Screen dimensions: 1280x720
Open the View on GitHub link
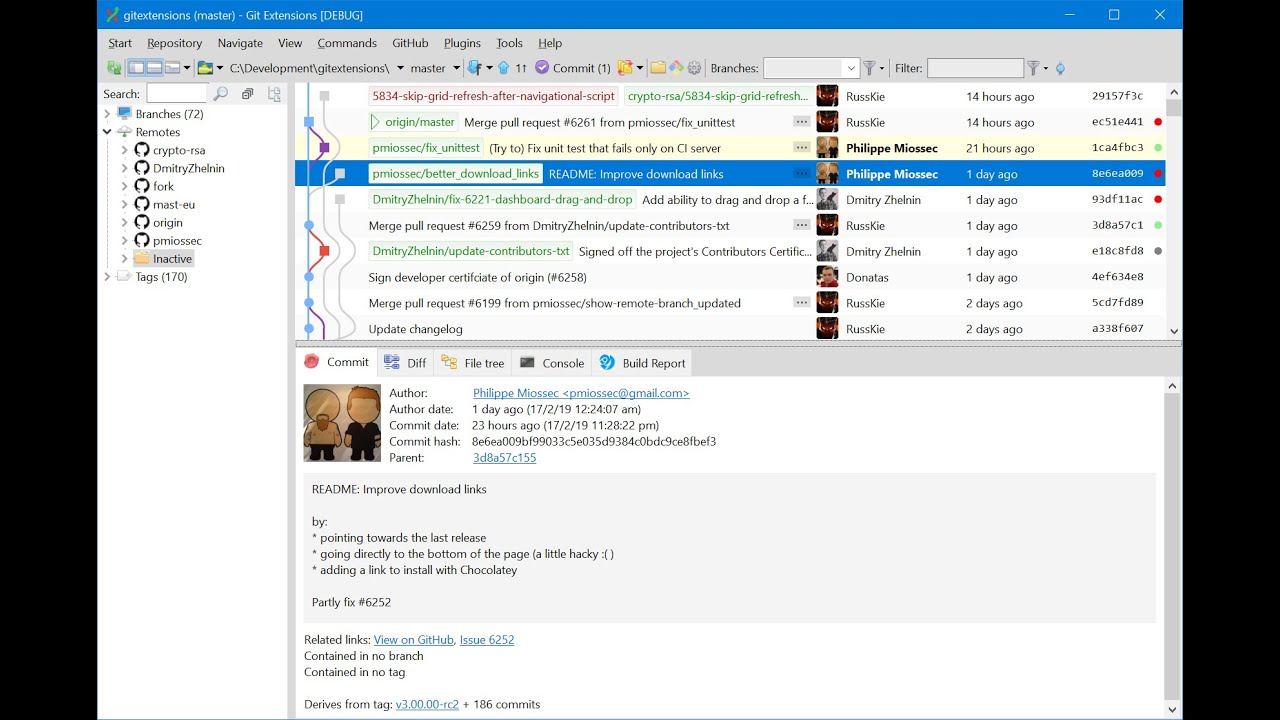click(414, 639)
